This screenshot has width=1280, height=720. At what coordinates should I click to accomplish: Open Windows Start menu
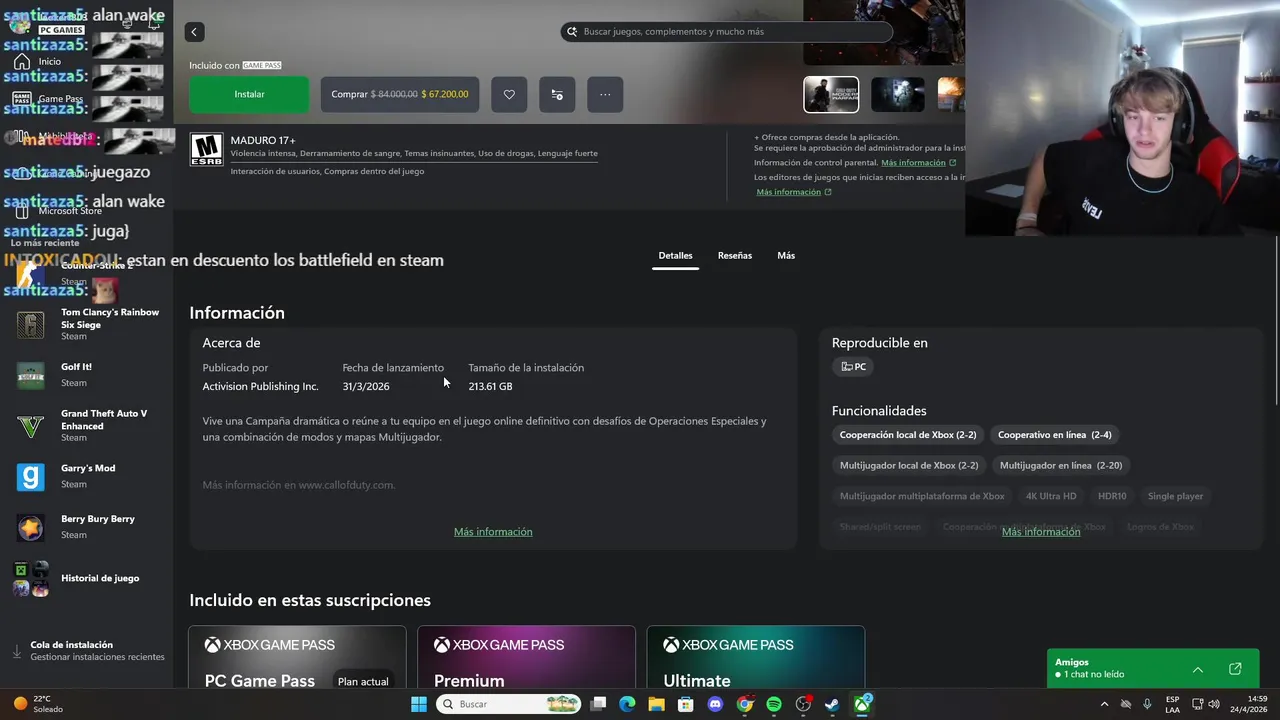coord(419,704)
